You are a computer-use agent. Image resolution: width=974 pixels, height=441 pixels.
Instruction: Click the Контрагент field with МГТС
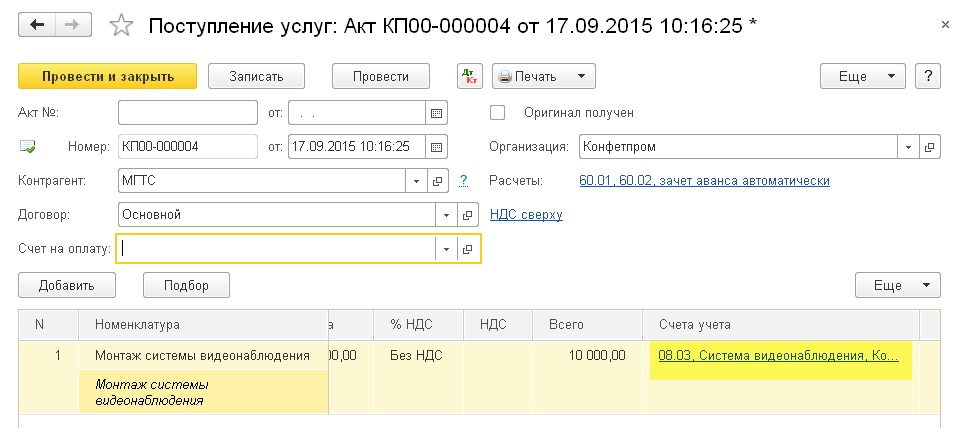click(x=262, y=181)
